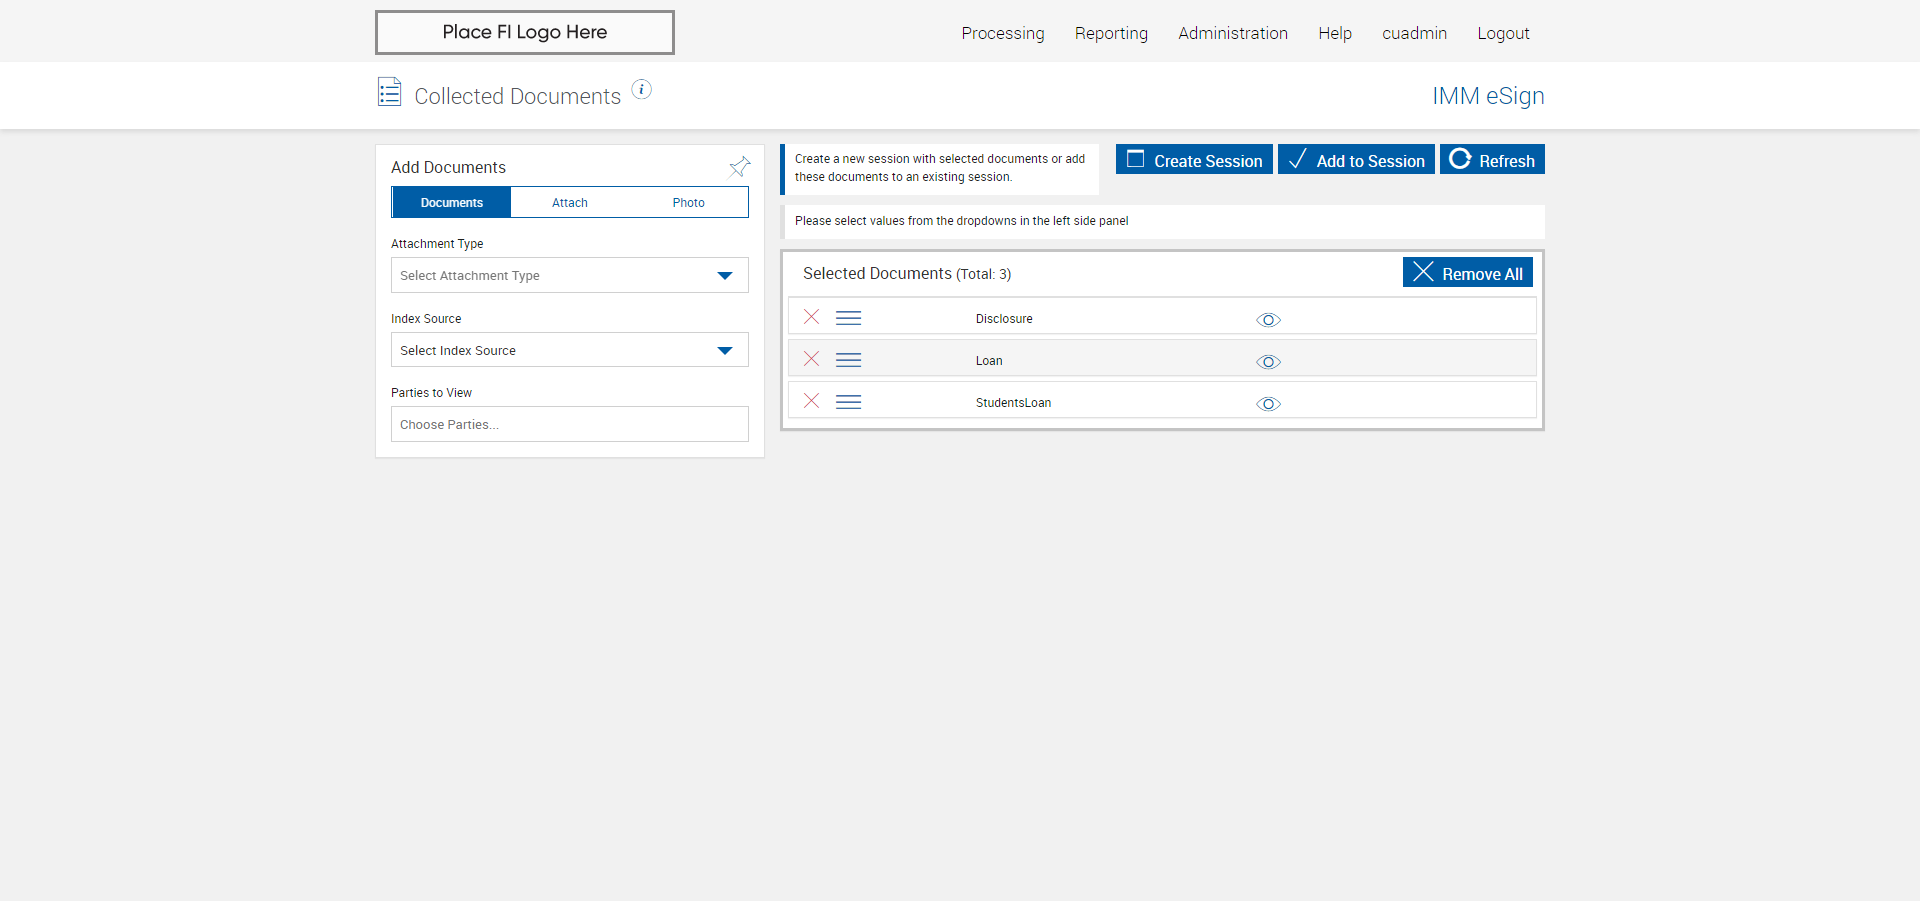Remove the Disclosure document with its X icon
This screenshot has width=1920, height=901.
pos(811,317)
